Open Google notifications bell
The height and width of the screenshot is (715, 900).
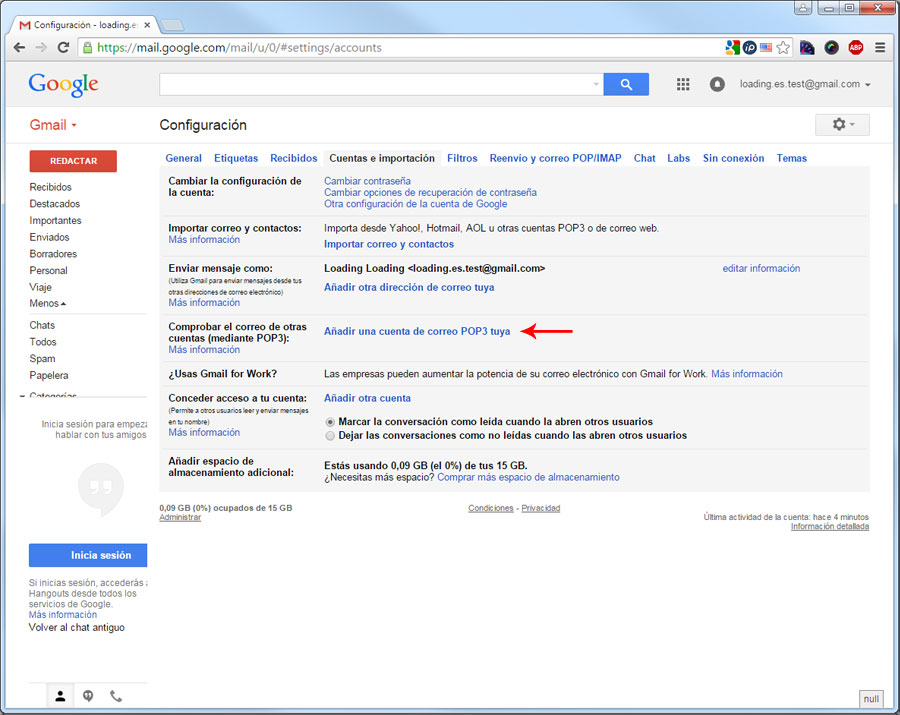coord(716,84)
